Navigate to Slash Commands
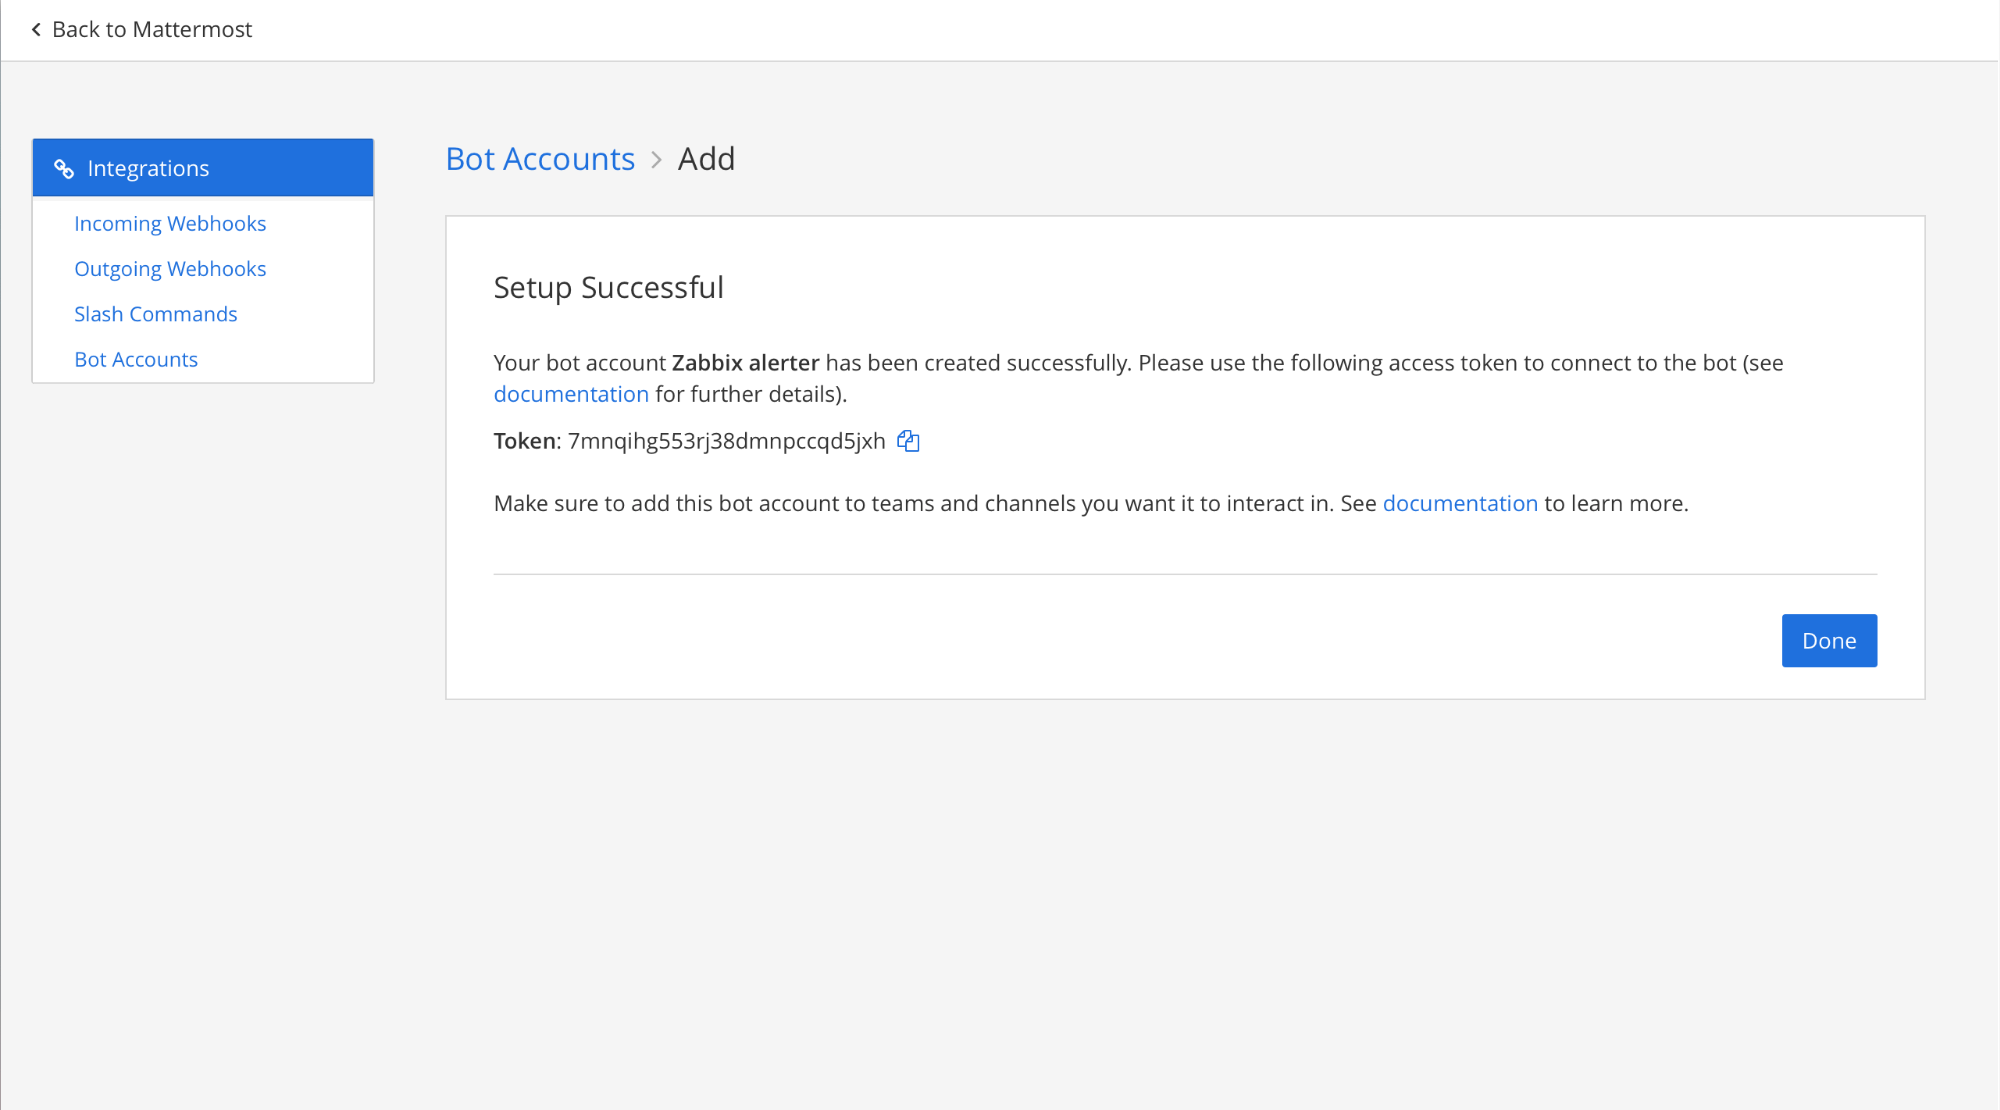 tap(156, 314)
